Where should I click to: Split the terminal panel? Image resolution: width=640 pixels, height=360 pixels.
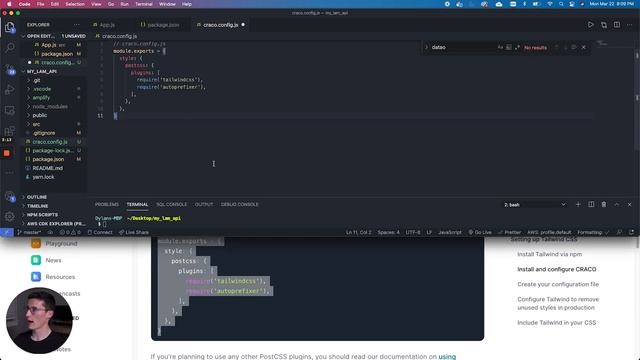(x=591, y=204)
